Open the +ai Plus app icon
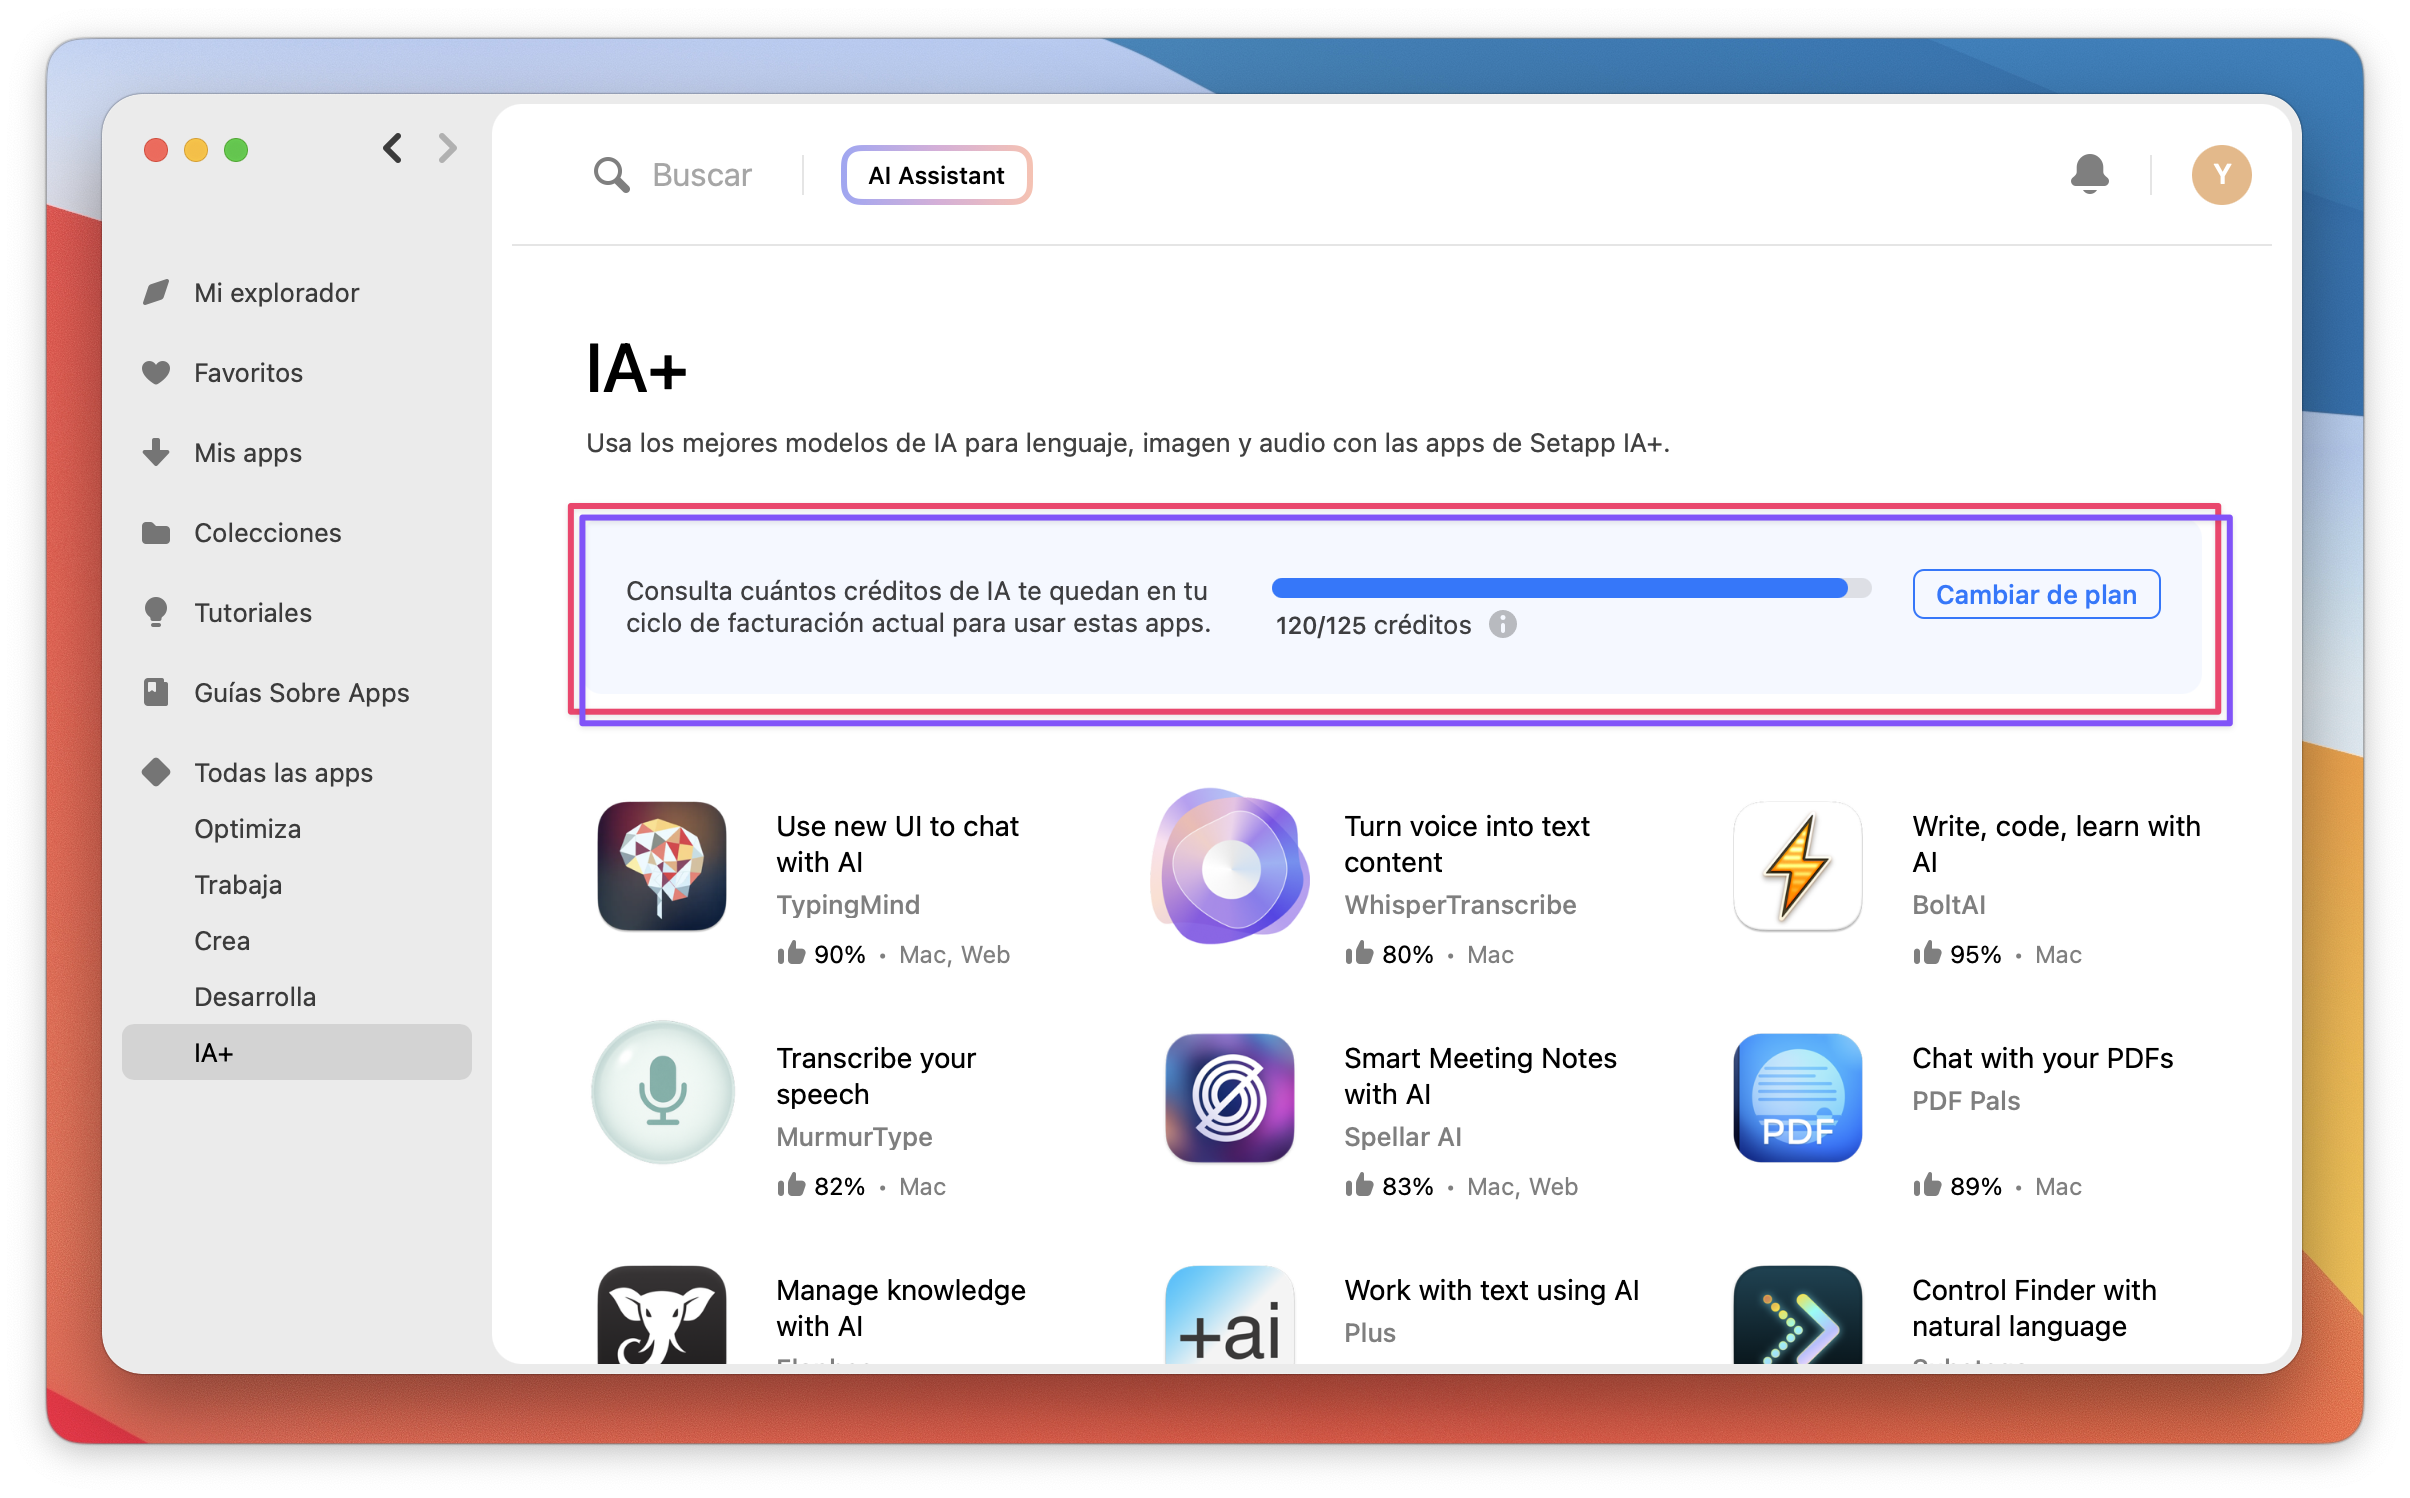 click(1230, 1315)
